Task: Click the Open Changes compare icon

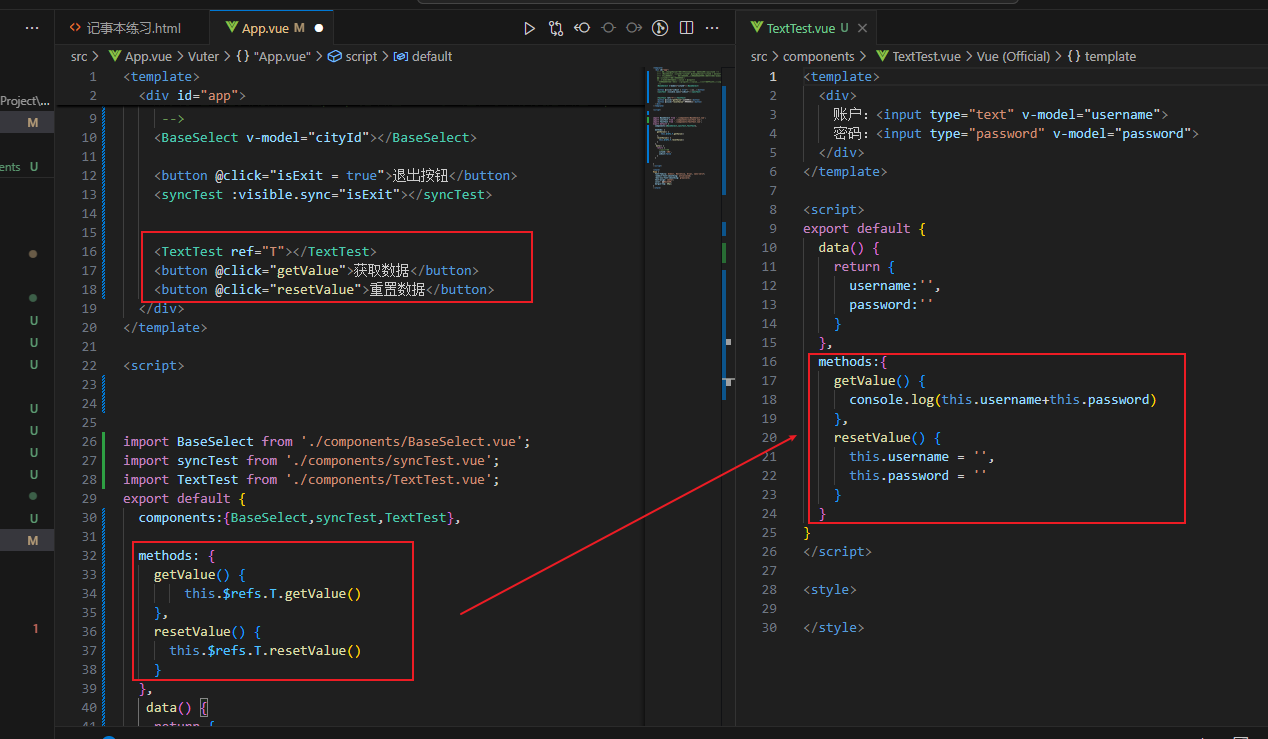Action: pos(556,28)
